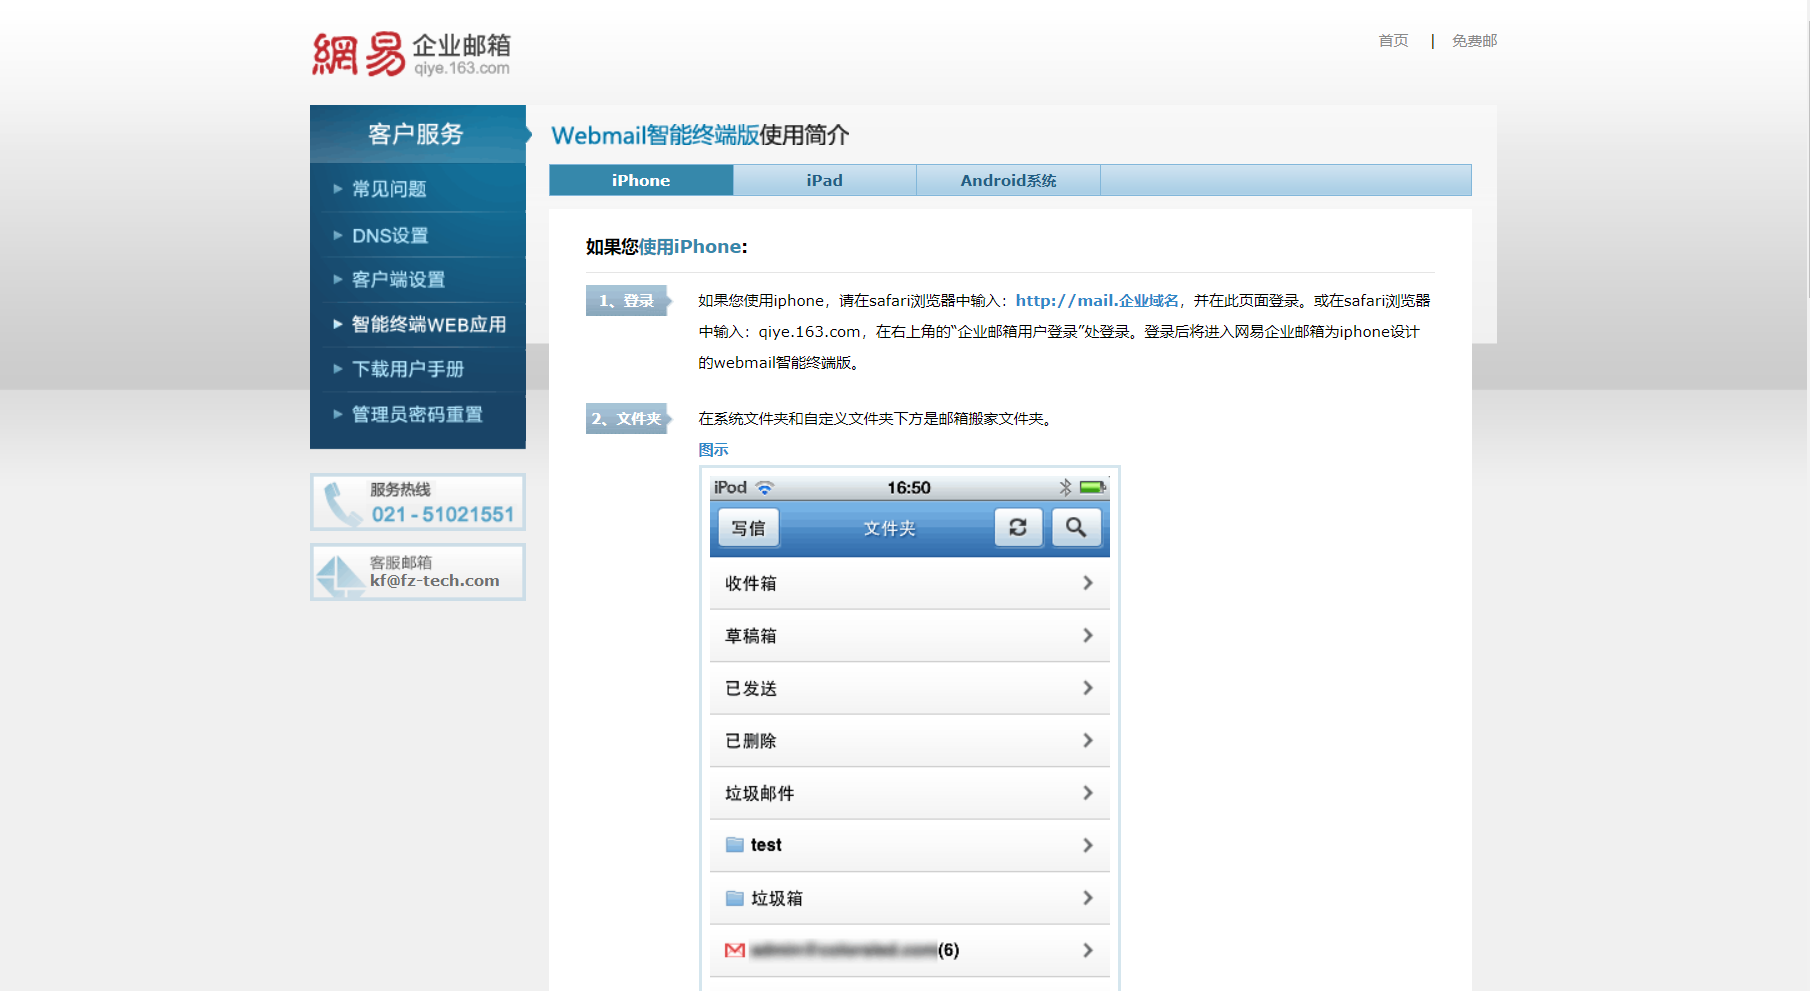Open DNS设置 in the sidebar
This screenshot has height=991, width=1810.
pos(390,236)
